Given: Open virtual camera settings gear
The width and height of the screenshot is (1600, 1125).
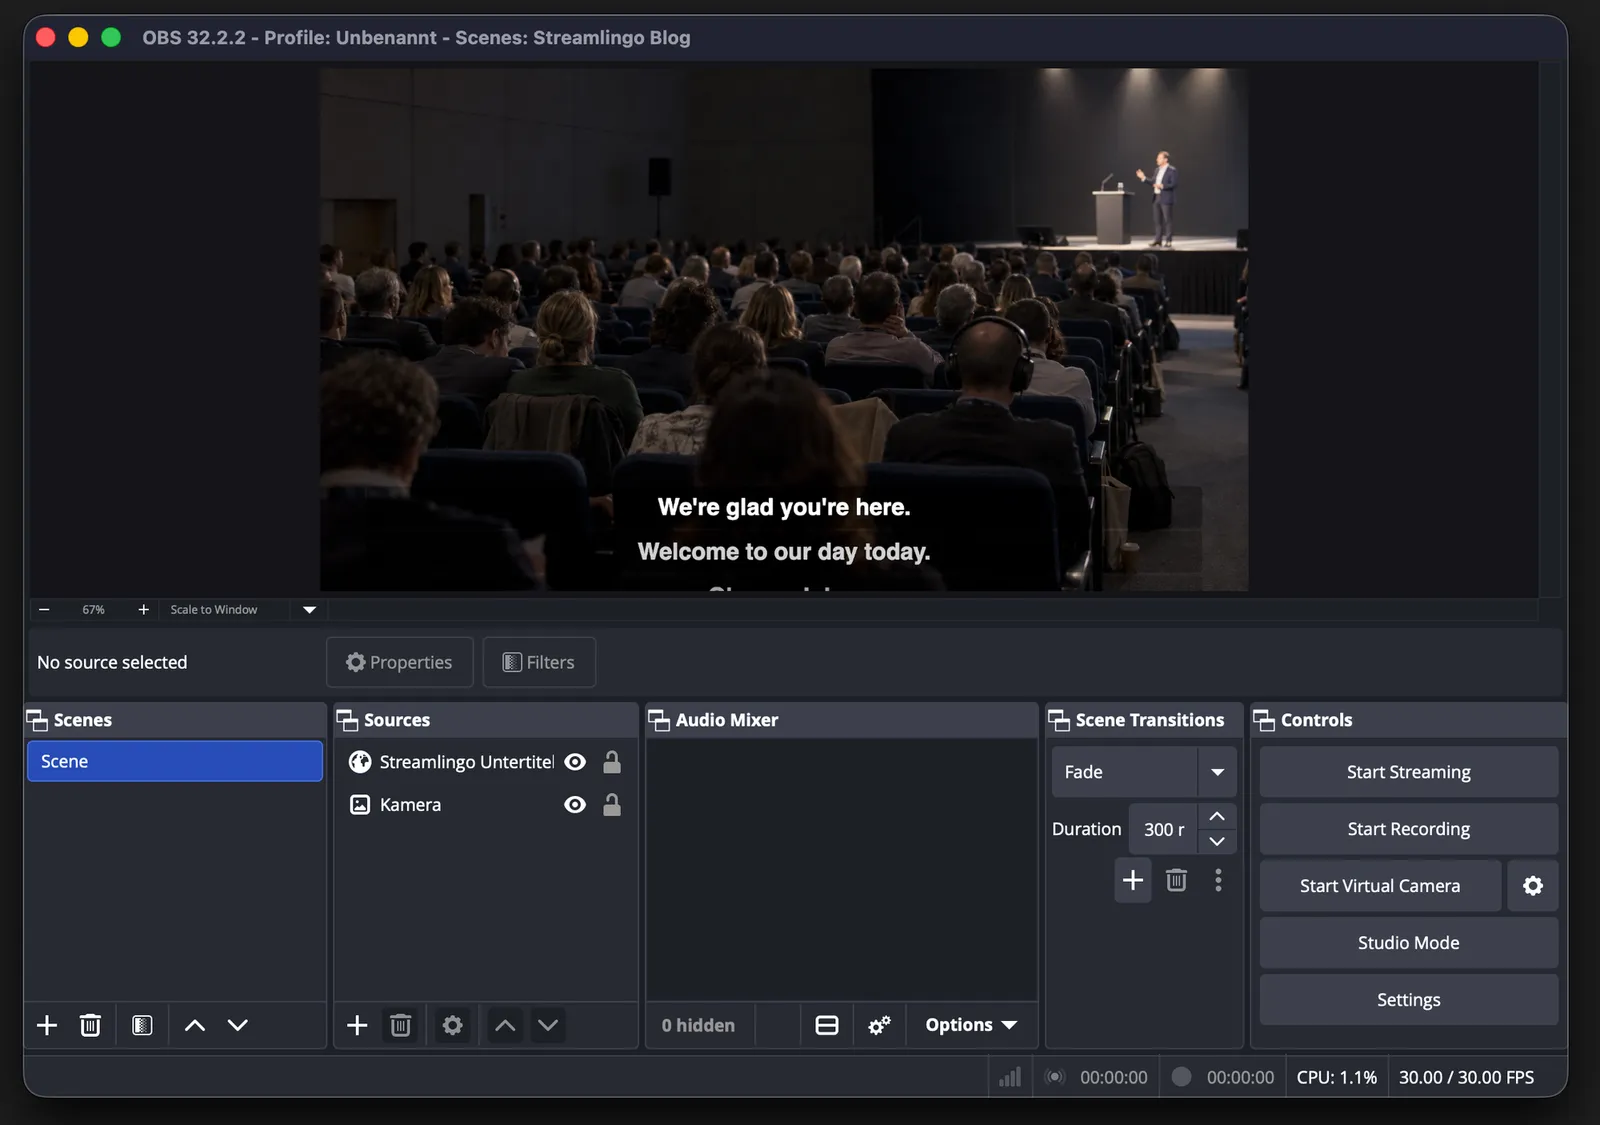Looking at the screenshot, I should (x=1533, y=886).
